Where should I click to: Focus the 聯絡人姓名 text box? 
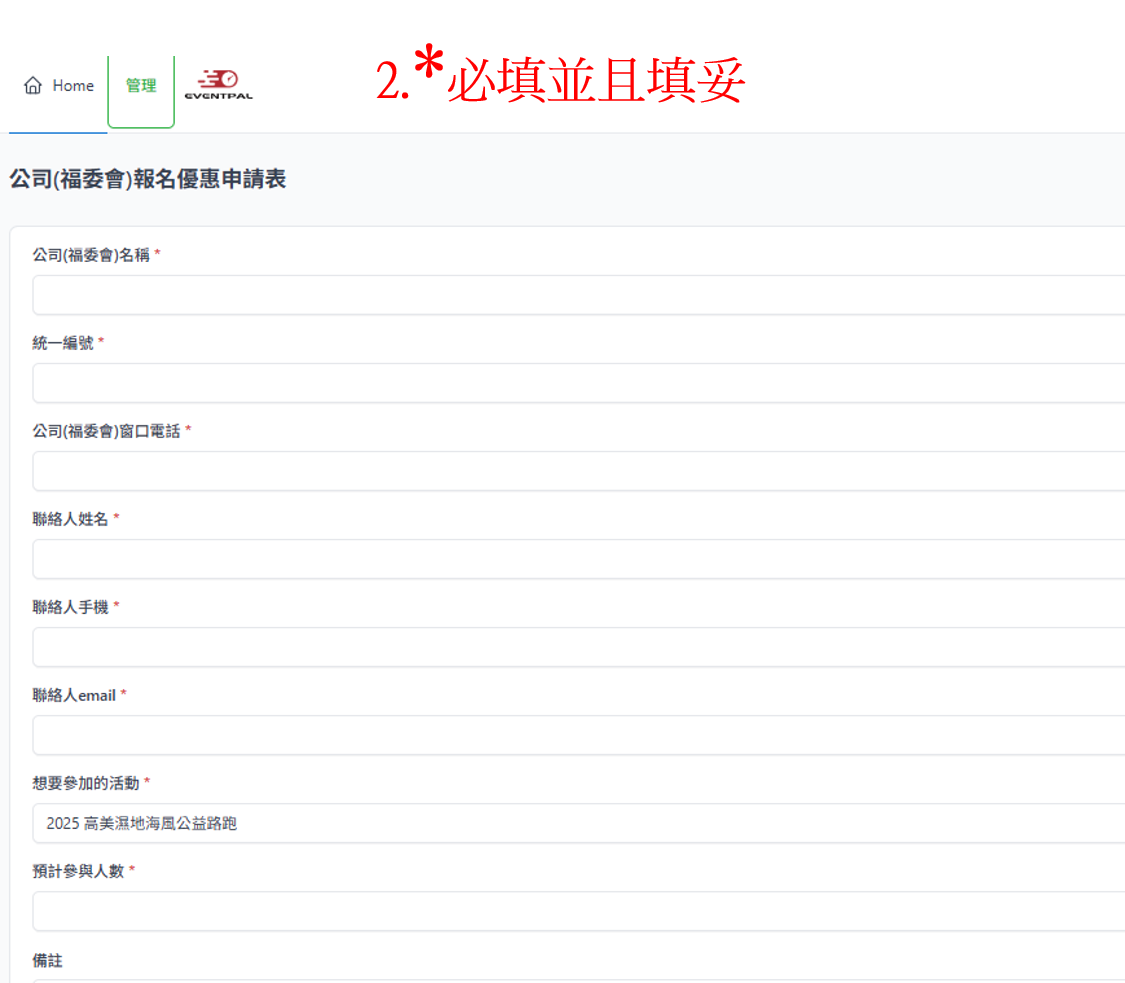point(578,559)
